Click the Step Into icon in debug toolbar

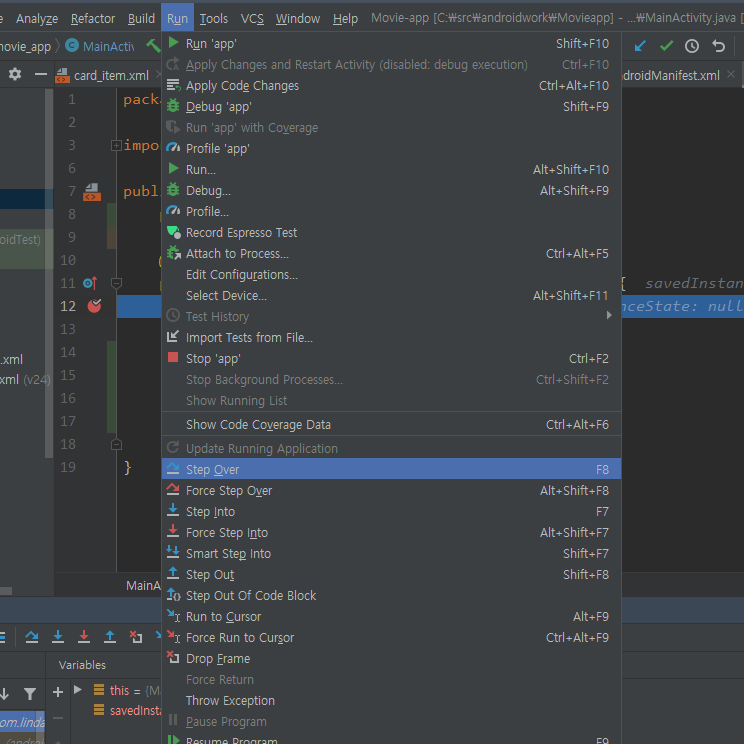58,637
